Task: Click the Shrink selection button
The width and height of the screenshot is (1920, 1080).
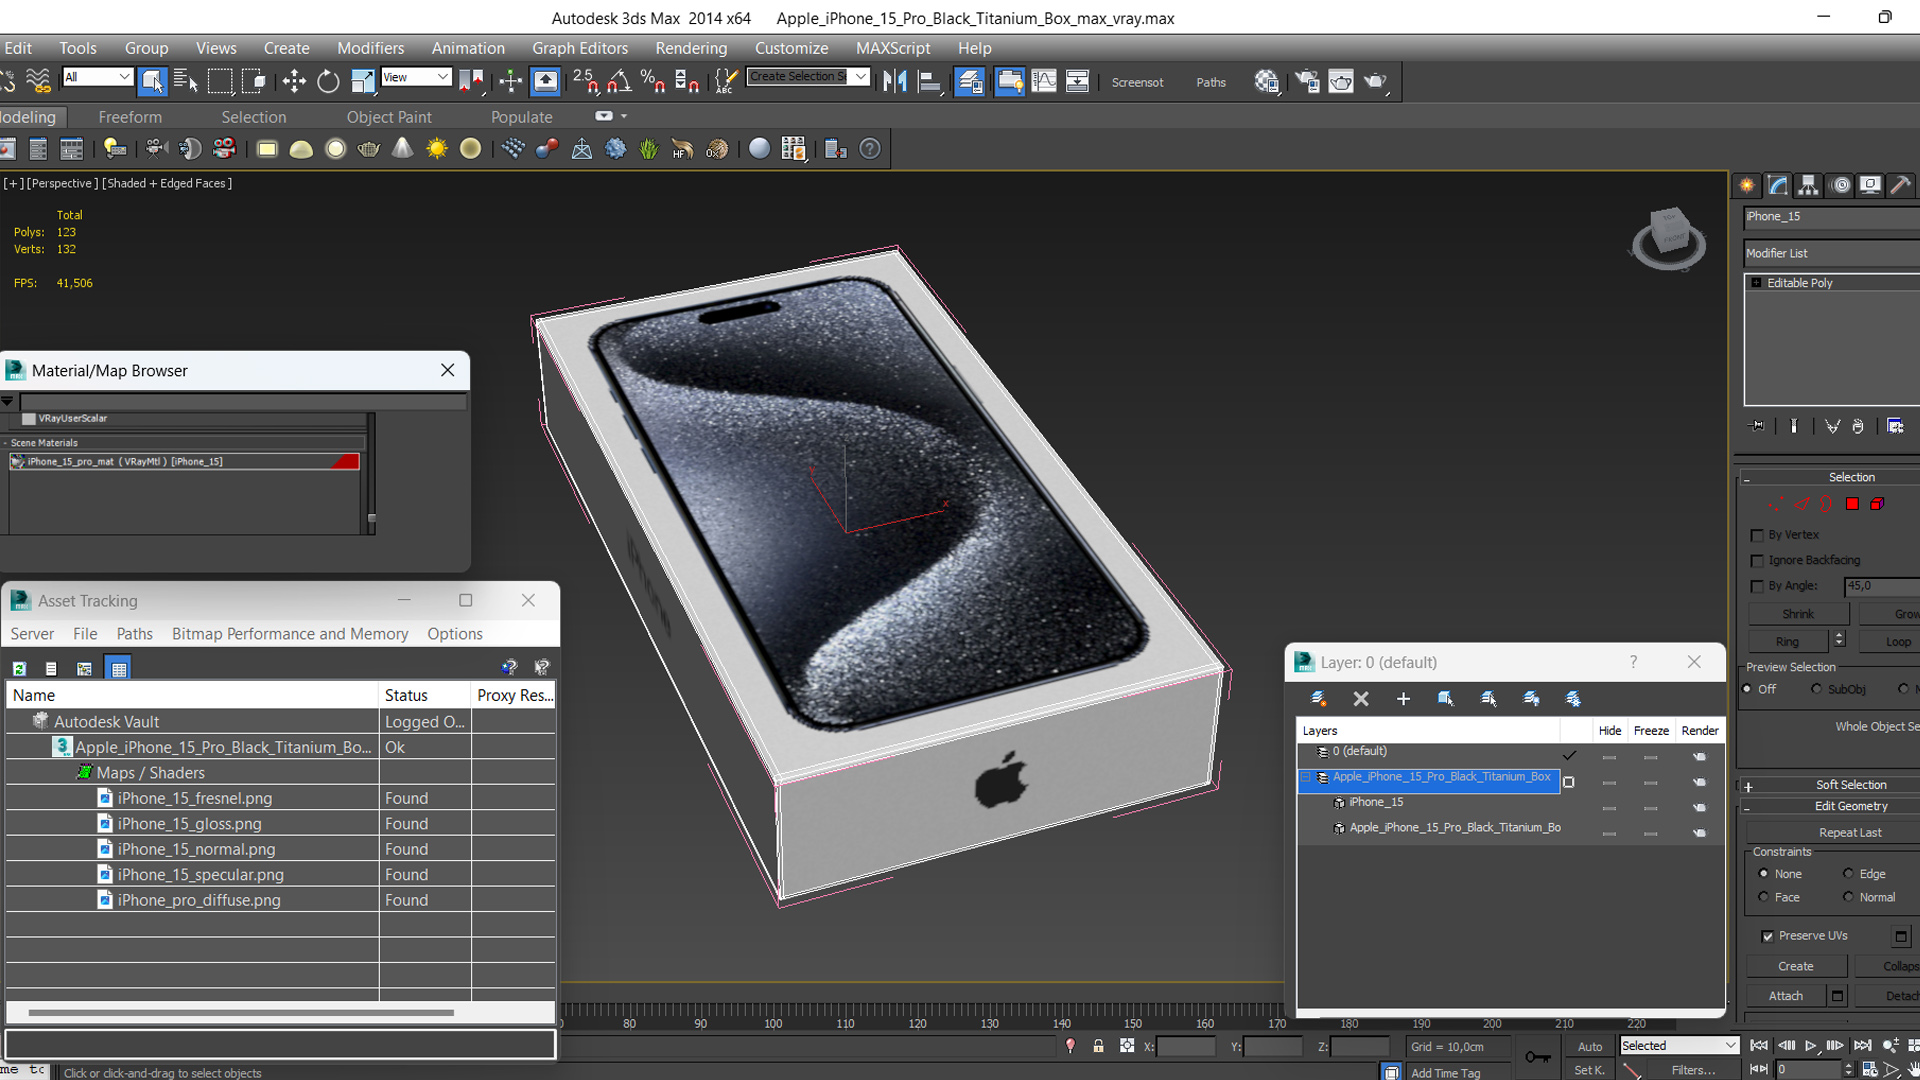Action: point(1798,614)
